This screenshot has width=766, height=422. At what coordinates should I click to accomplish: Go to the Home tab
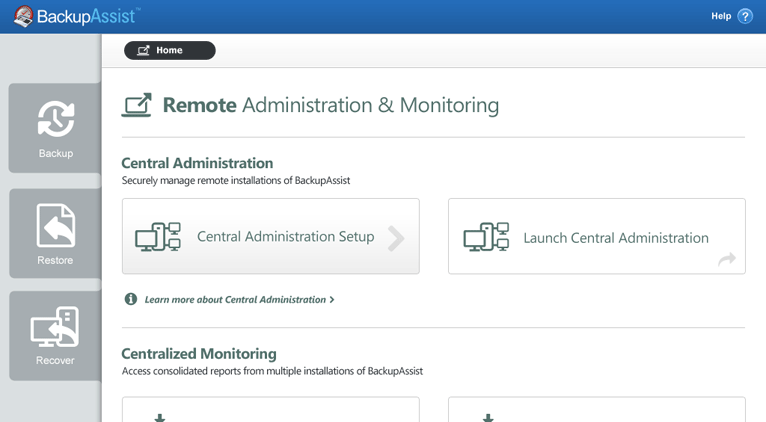pyautogui.click(x=169, y=50)
